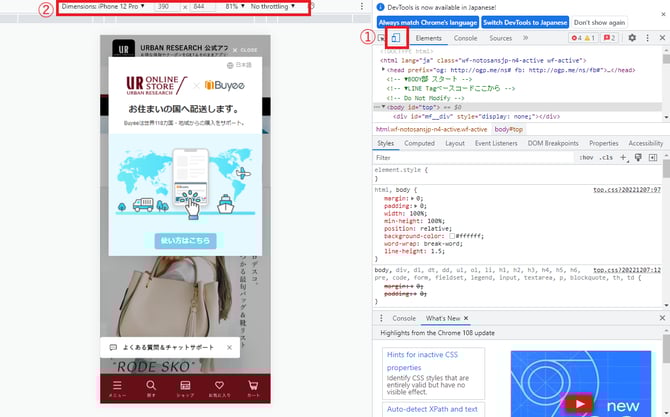Switch to the Sources tab
Viewport: 670px width, 417px height.
click(x=500, y=38)
